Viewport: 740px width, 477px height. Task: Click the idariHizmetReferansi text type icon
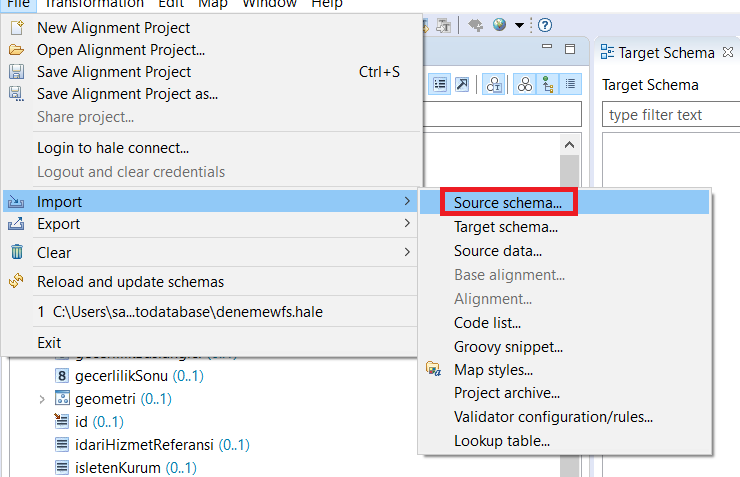pos(62,444)
